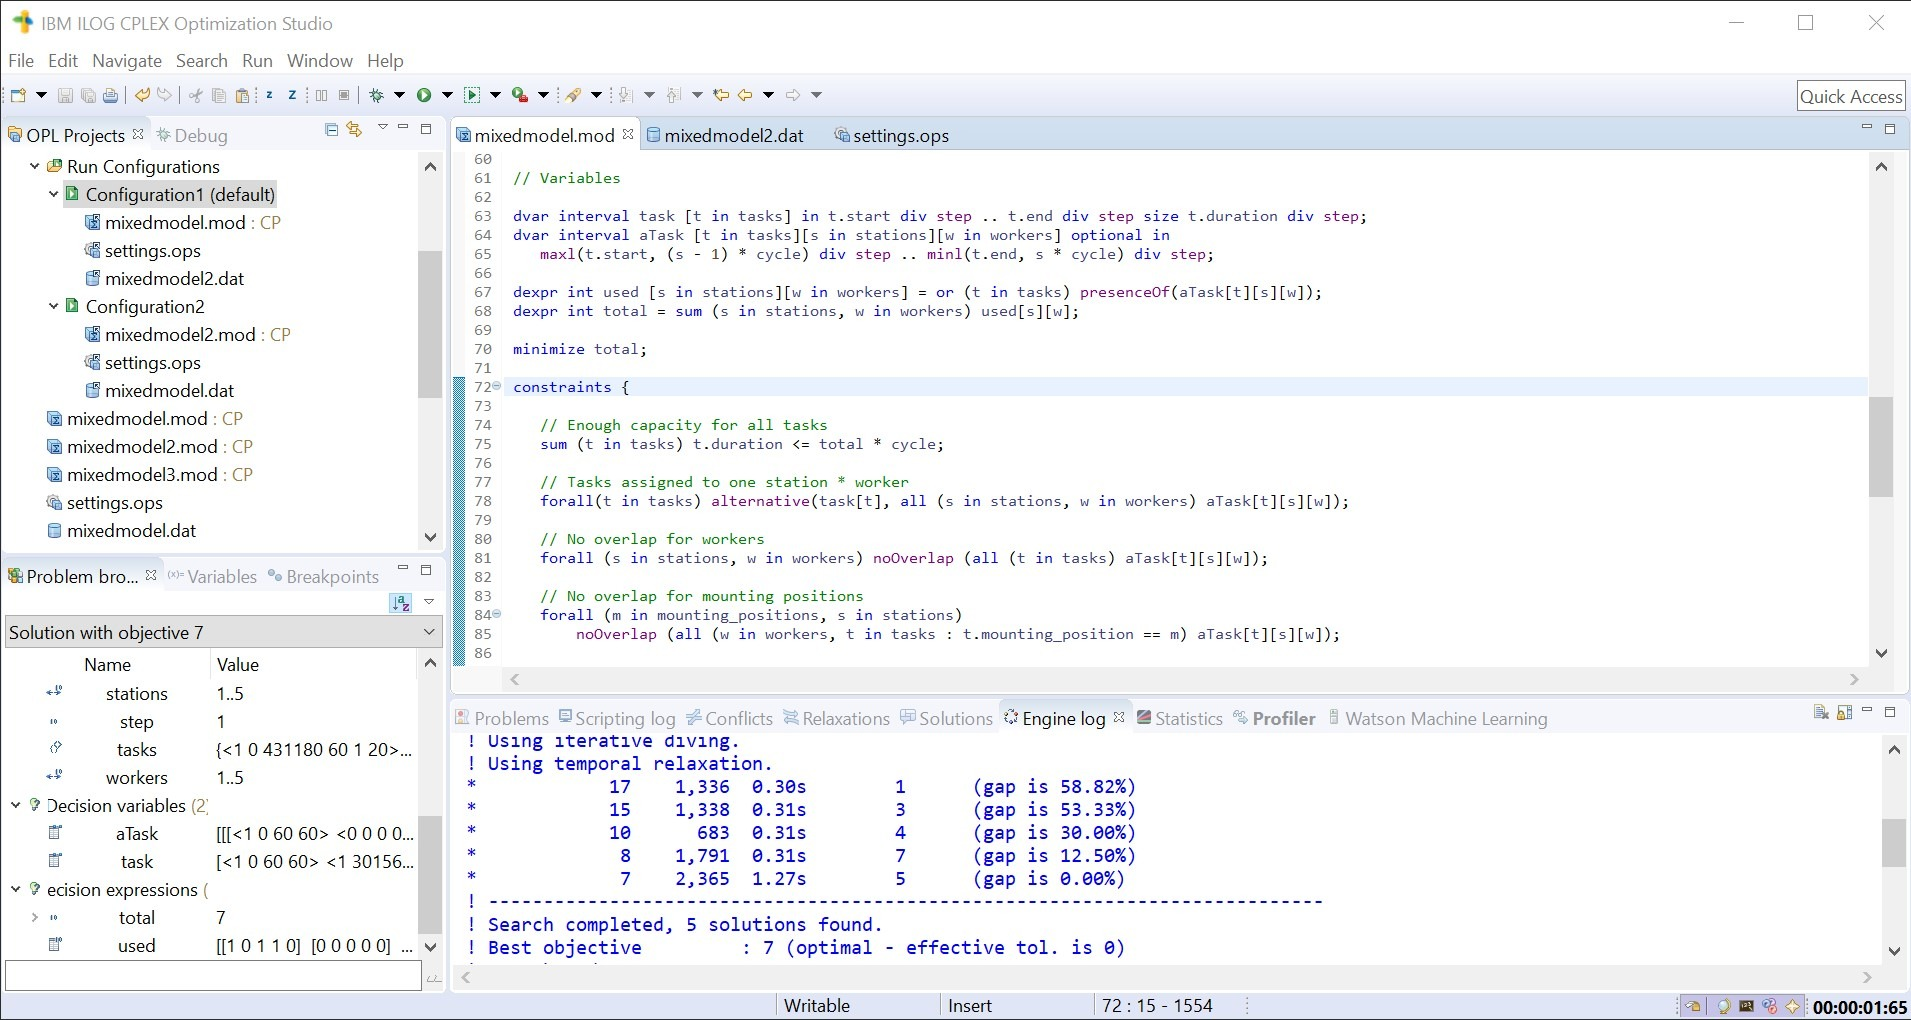Click the Cut scissors icon
Viewport: 1911px width, 1020px height.
pos(196,95)
